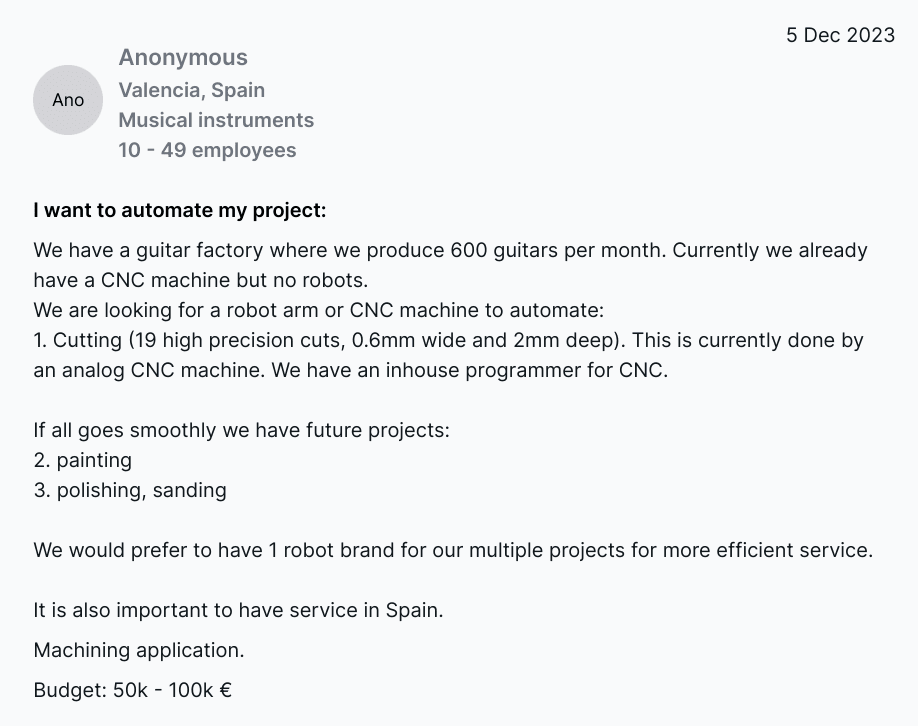Select the "2. painting" list item
The width and height of the screenshot is (918, 726).
click(x=82, y=460)
